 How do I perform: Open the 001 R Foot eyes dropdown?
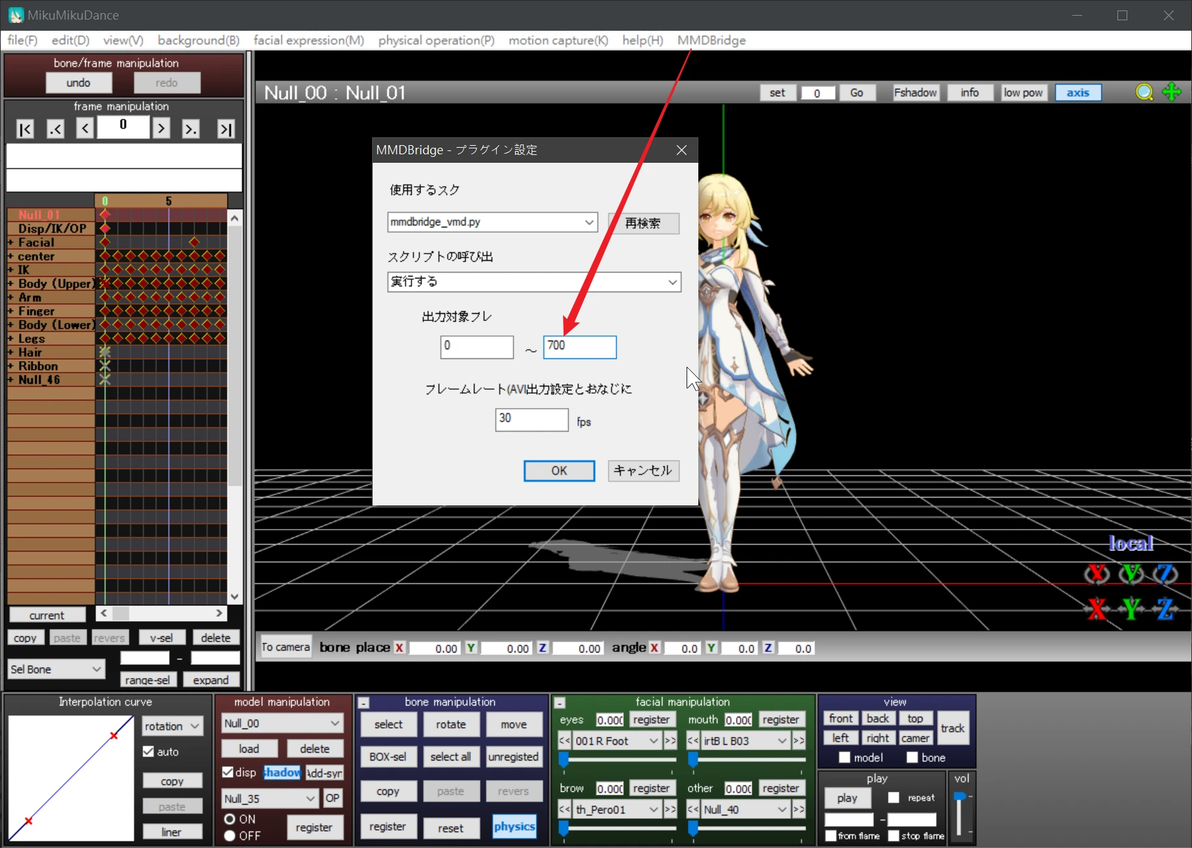coord(617,741)
